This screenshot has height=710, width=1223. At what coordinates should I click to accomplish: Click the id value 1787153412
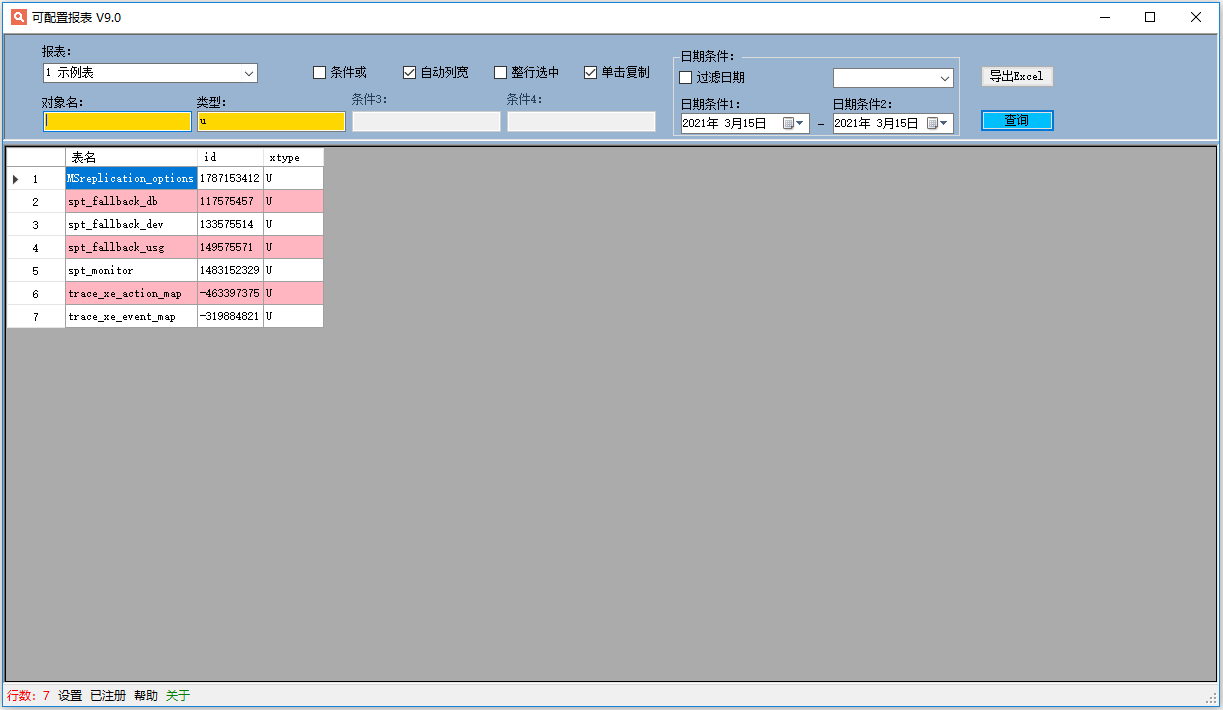[230, 179]
